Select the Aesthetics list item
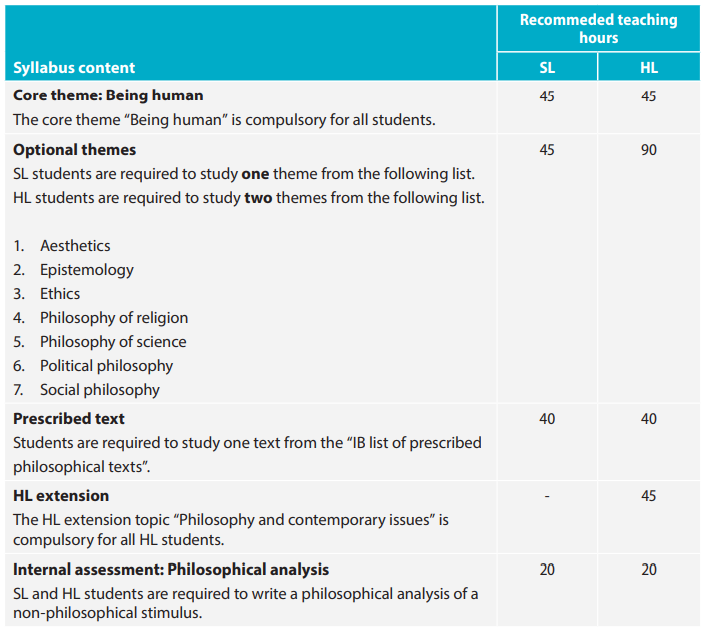Screen dimensions: 702x627 click(x=75, y=245)
